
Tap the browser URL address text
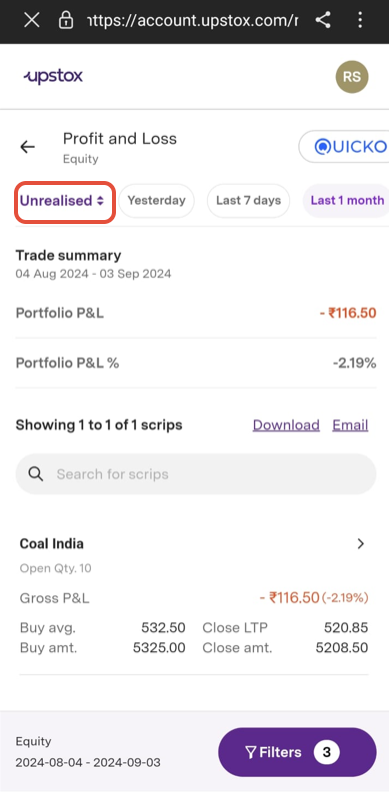coord(193,21)
